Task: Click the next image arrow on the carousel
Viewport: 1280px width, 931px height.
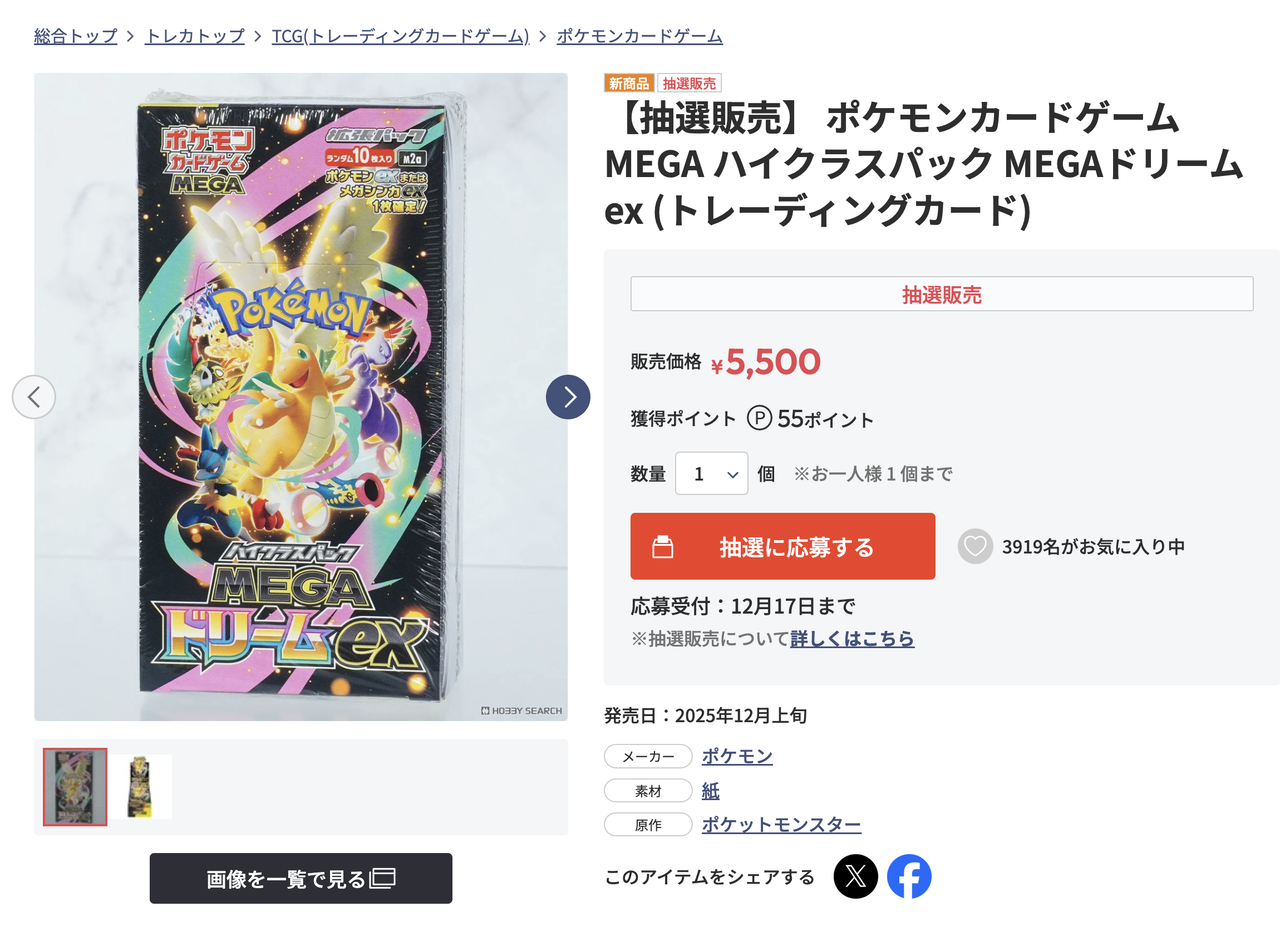Action: click(568, 397)
